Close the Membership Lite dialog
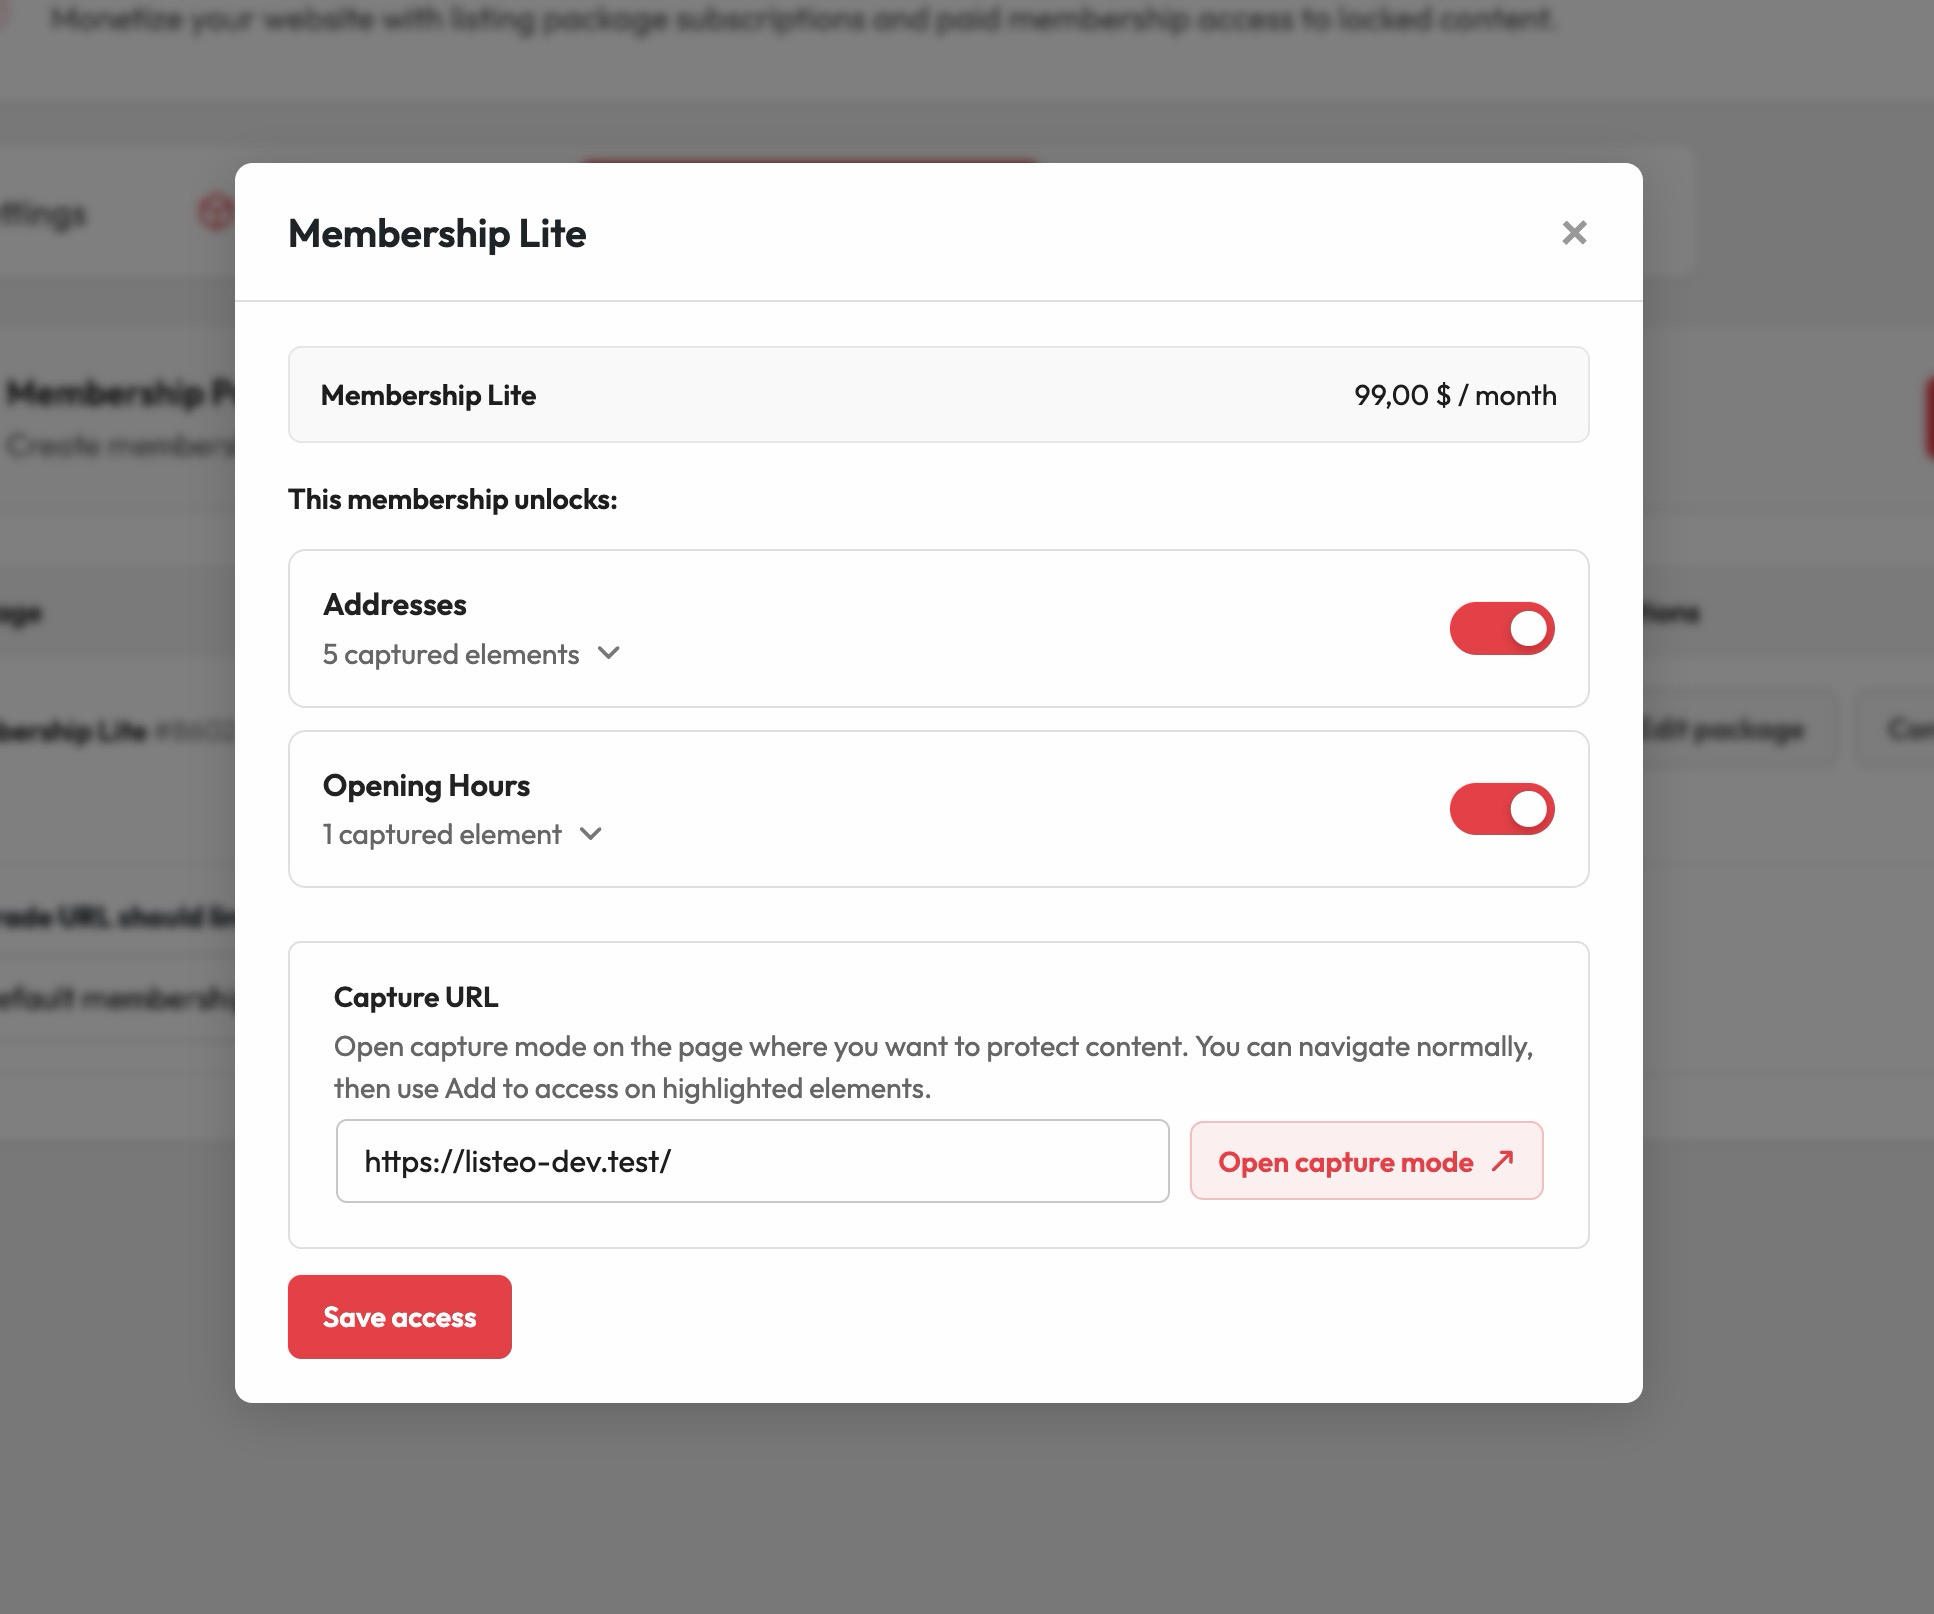This screenshot has width=1934, height=1614. 1574,233
